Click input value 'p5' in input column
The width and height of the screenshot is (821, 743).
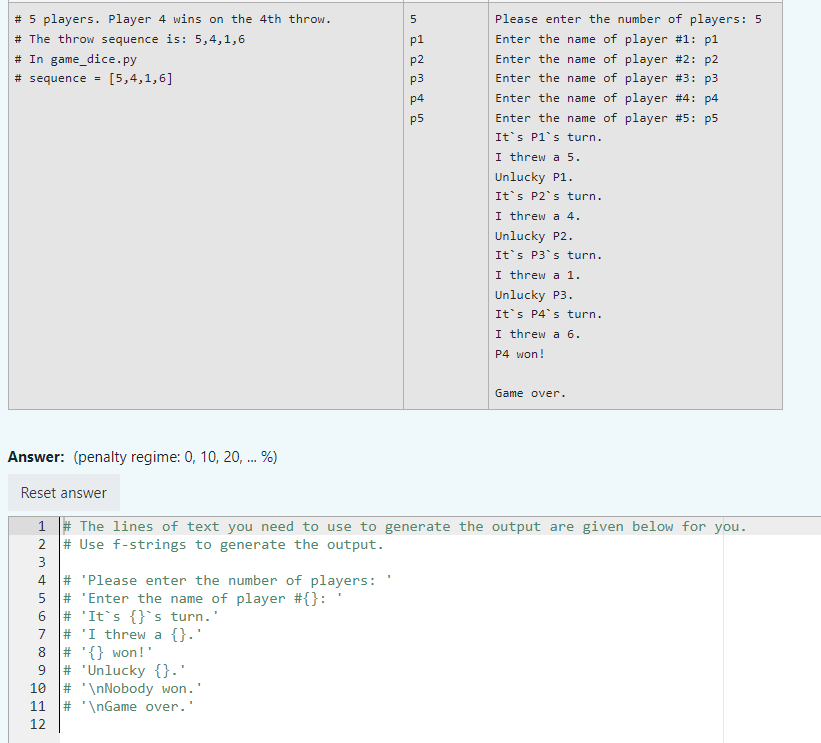tap(417, 118)
